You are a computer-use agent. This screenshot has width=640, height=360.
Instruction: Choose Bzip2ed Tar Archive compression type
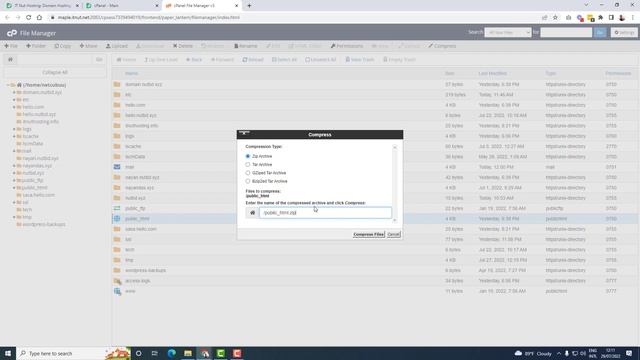248,181
